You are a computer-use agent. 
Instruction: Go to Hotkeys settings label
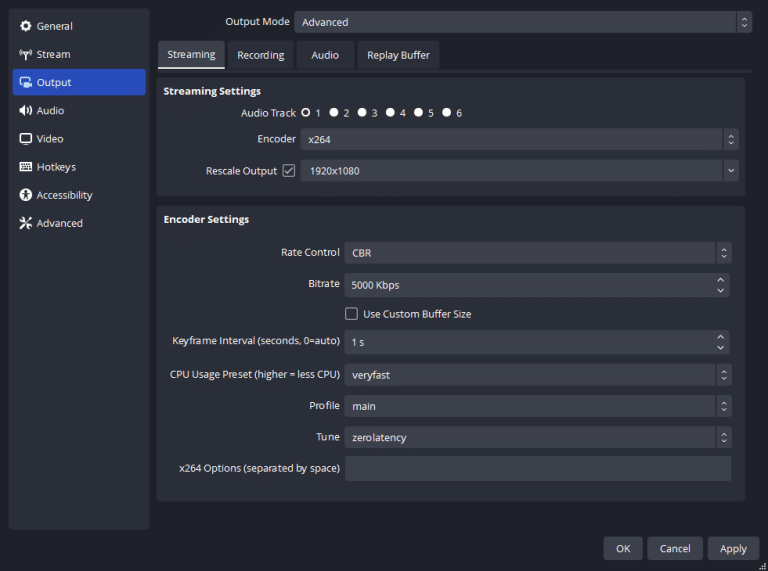click(56, 167)
